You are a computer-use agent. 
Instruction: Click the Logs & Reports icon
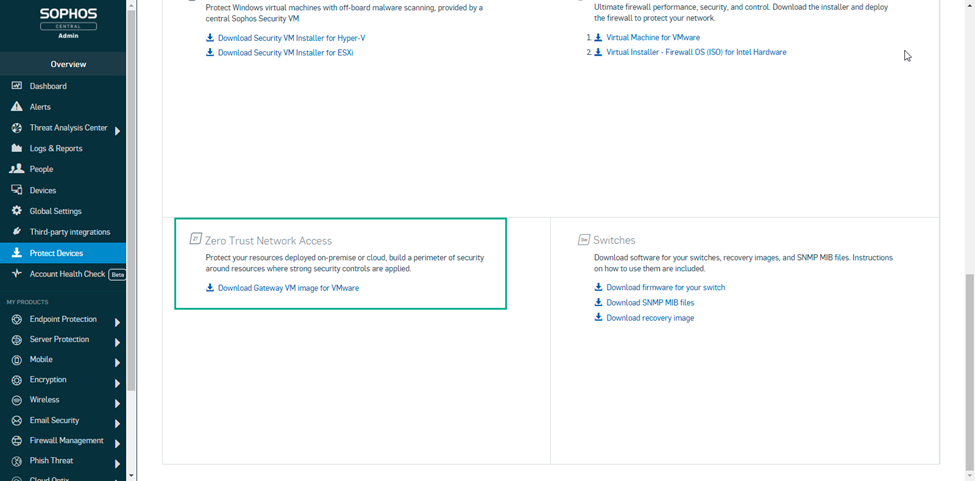tap(17, 149)
